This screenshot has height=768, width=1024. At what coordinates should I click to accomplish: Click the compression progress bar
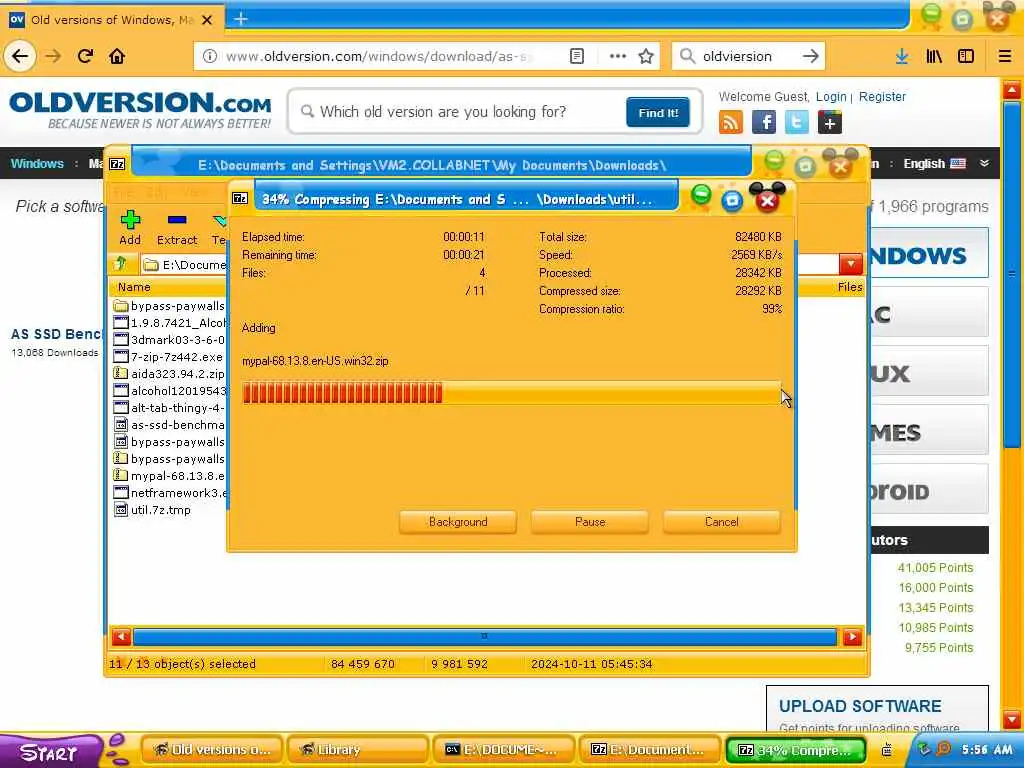pyautogui.click(x=511, y=393)
